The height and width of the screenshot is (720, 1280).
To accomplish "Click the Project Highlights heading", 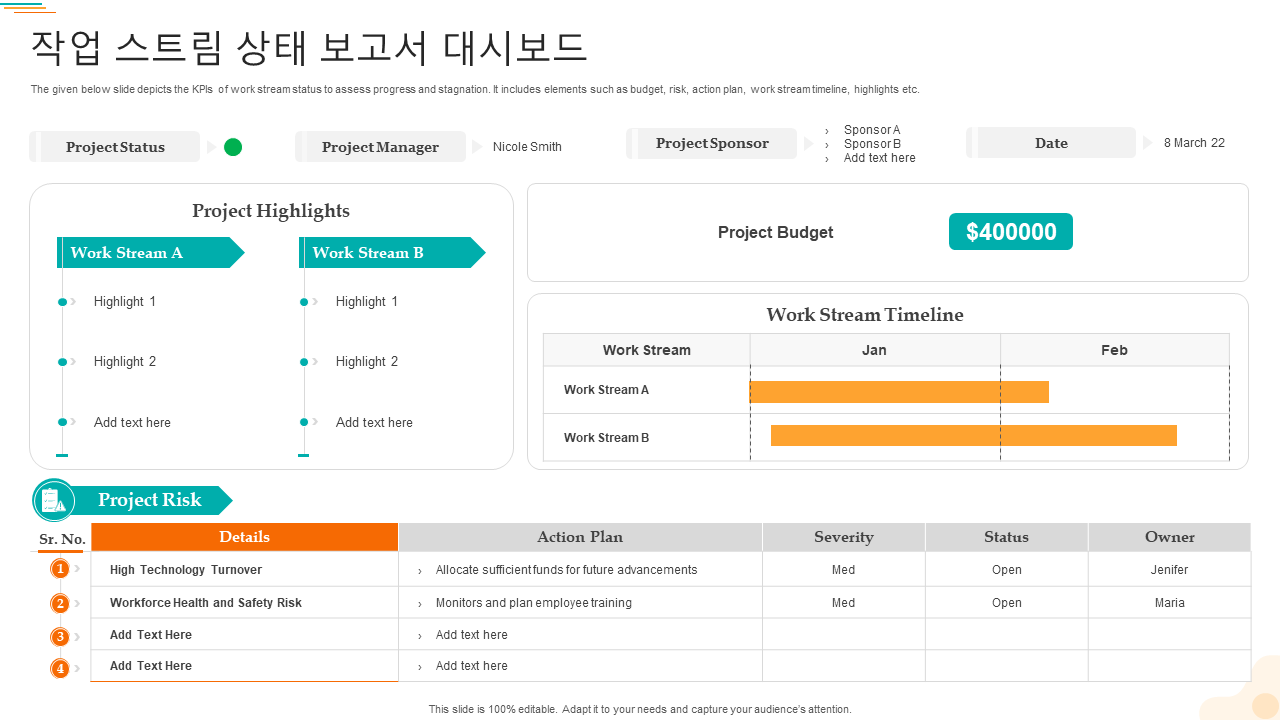I will coord(271,211).
